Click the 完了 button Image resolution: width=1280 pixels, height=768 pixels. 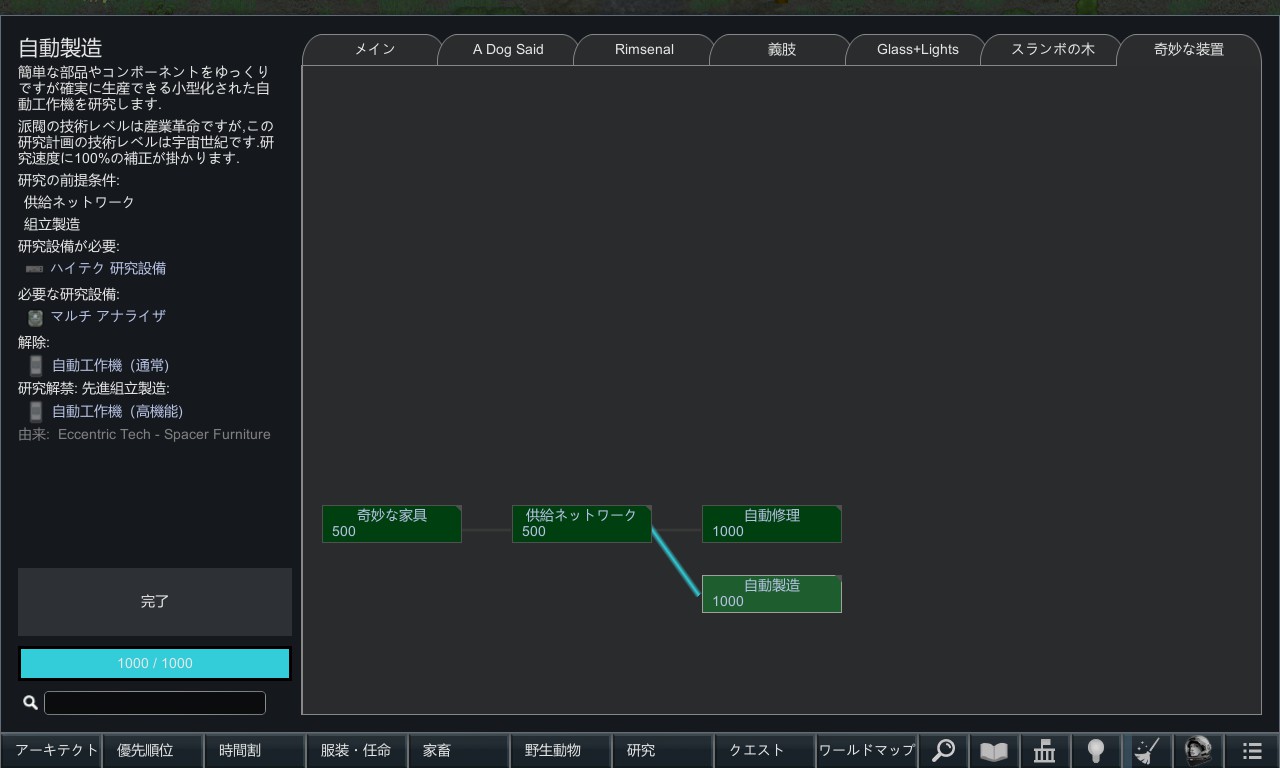[155, 602]
